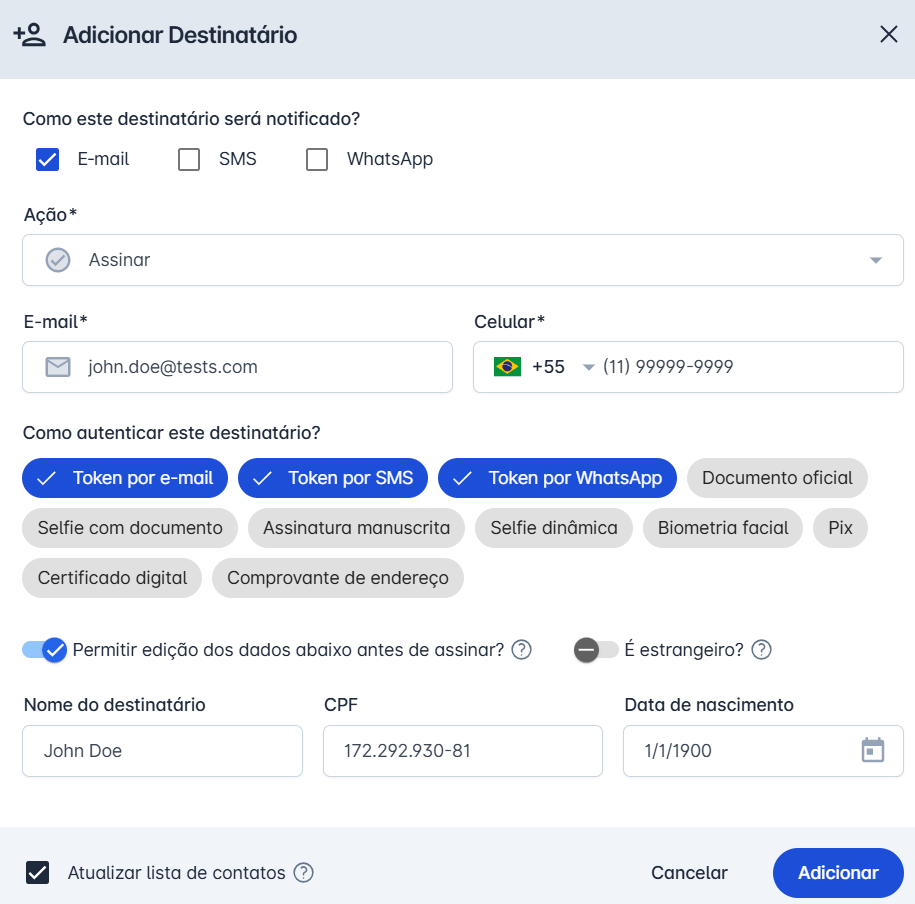Click the Adicionar button

click(x=837, y=873)
